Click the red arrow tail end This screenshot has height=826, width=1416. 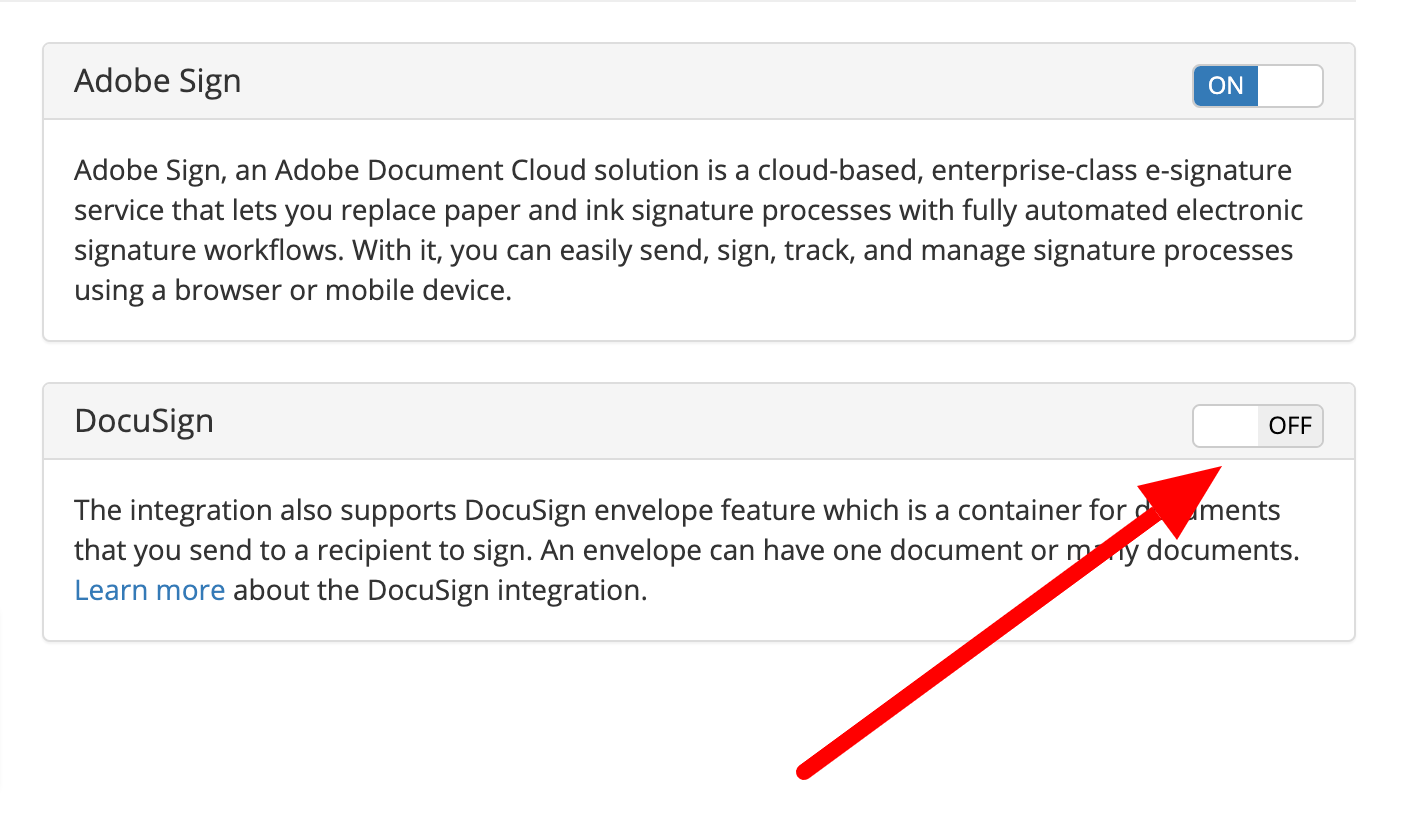coord(805,770)
